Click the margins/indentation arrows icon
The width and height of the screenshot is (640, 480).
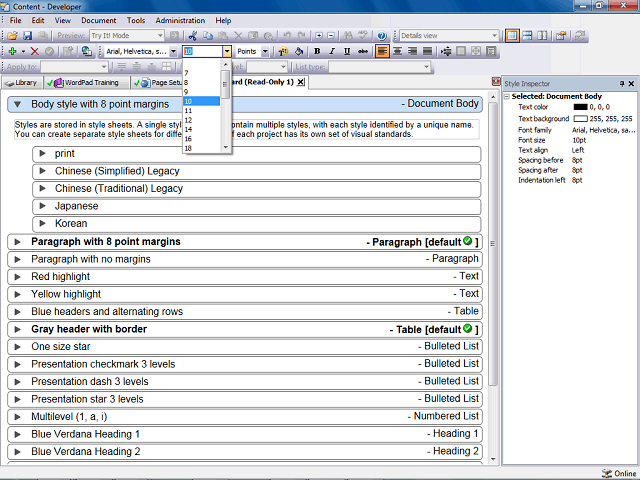[446, 51]
